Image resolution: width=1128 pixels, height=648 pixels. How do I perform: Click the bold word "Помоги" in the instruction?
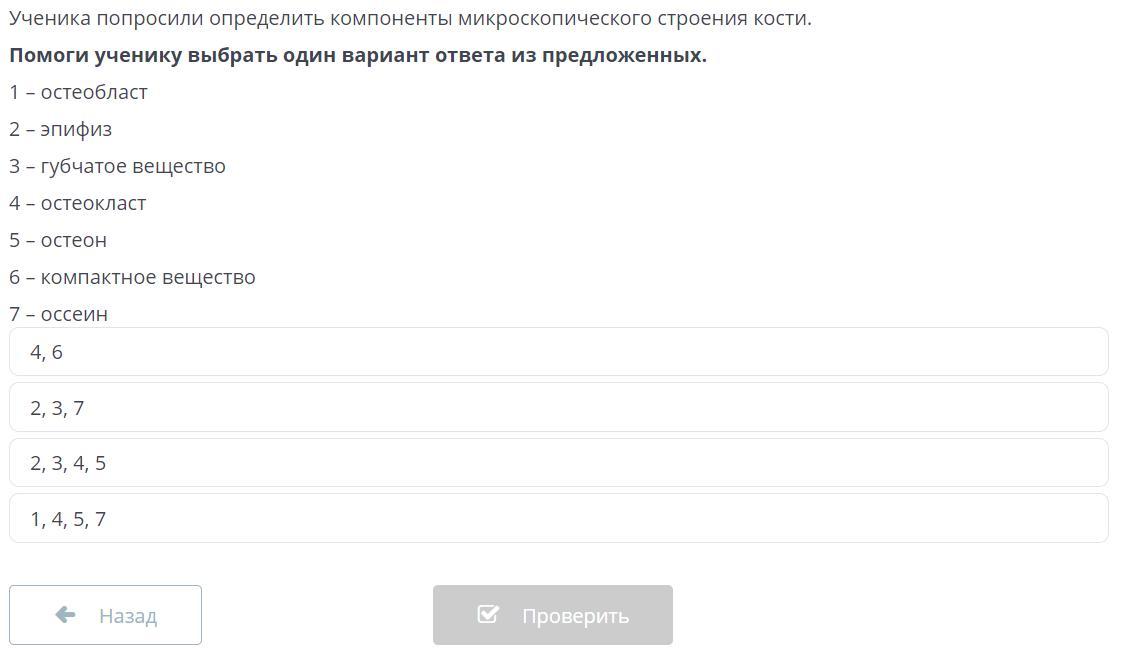coord(49,55)
